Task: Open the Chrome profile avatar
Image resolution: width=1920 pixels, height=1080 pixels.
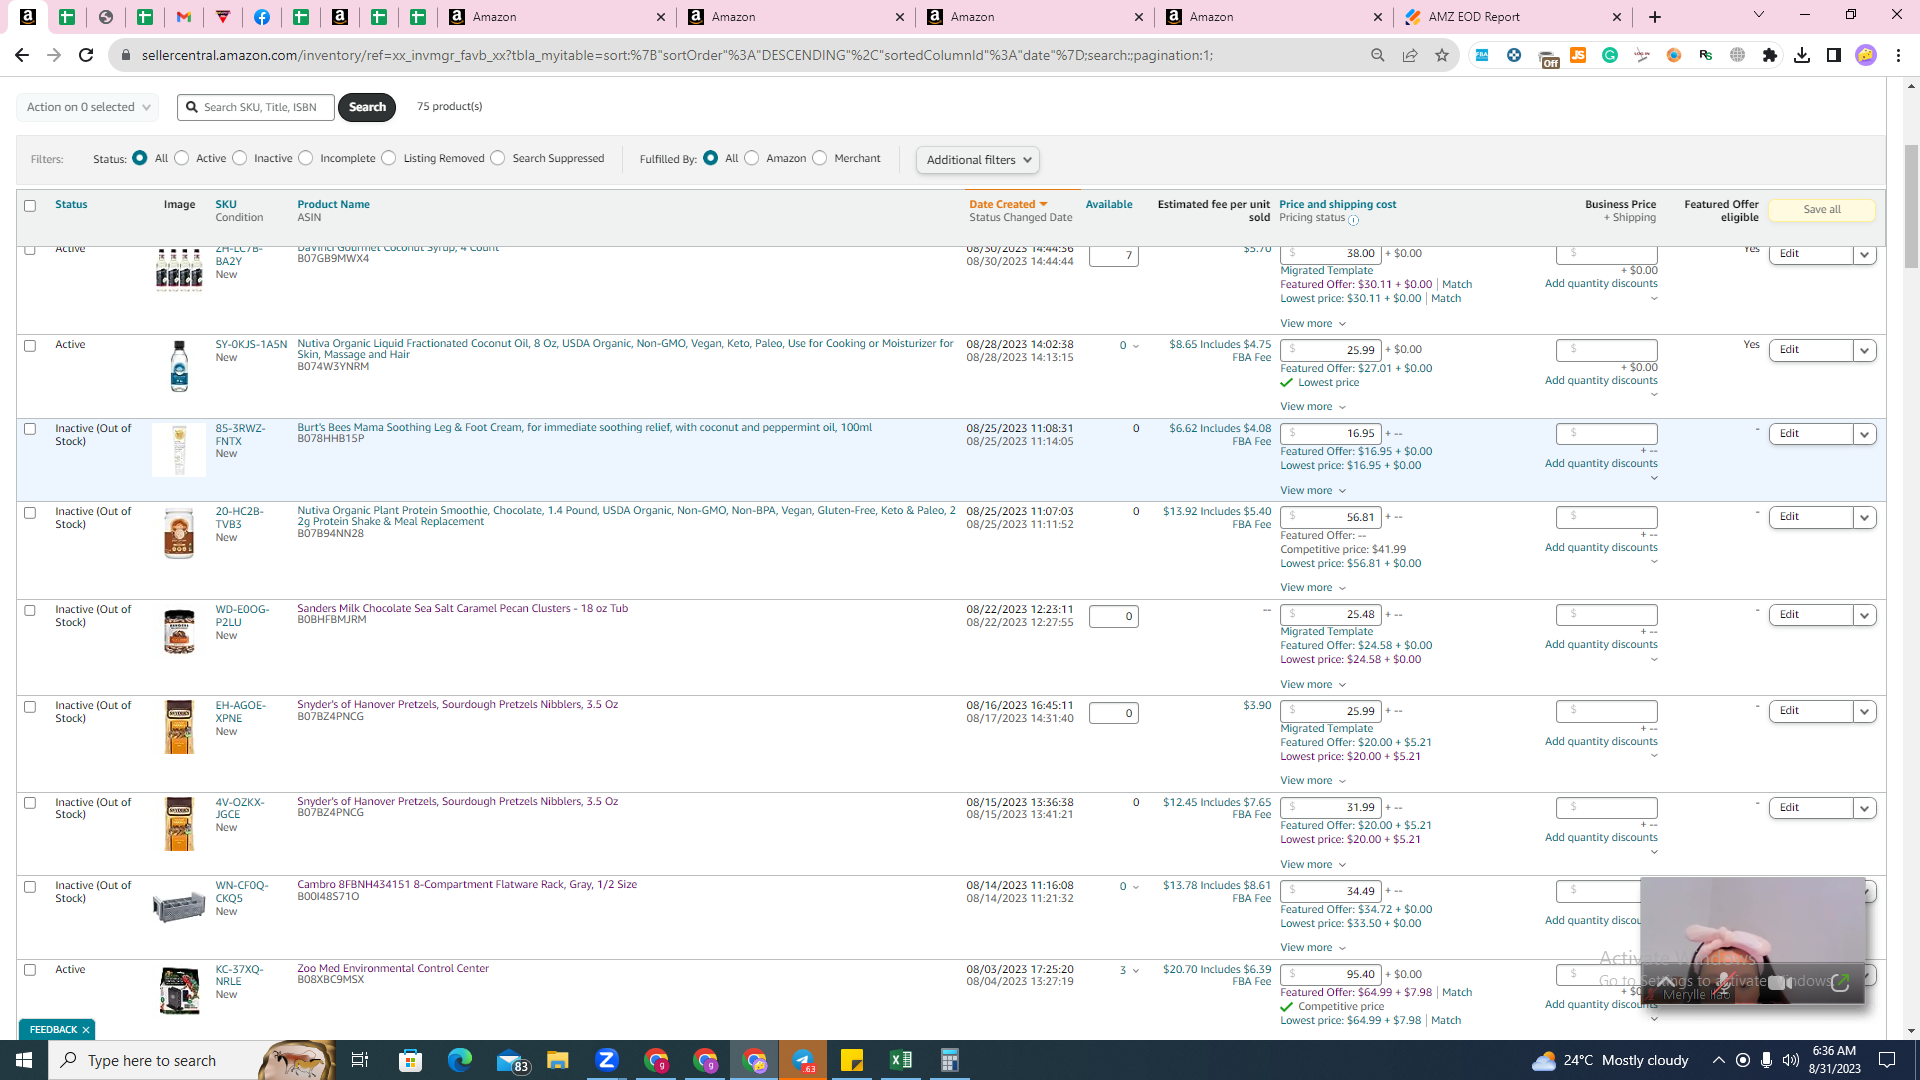Action: pyautogui.click(x=1866, y=55)
